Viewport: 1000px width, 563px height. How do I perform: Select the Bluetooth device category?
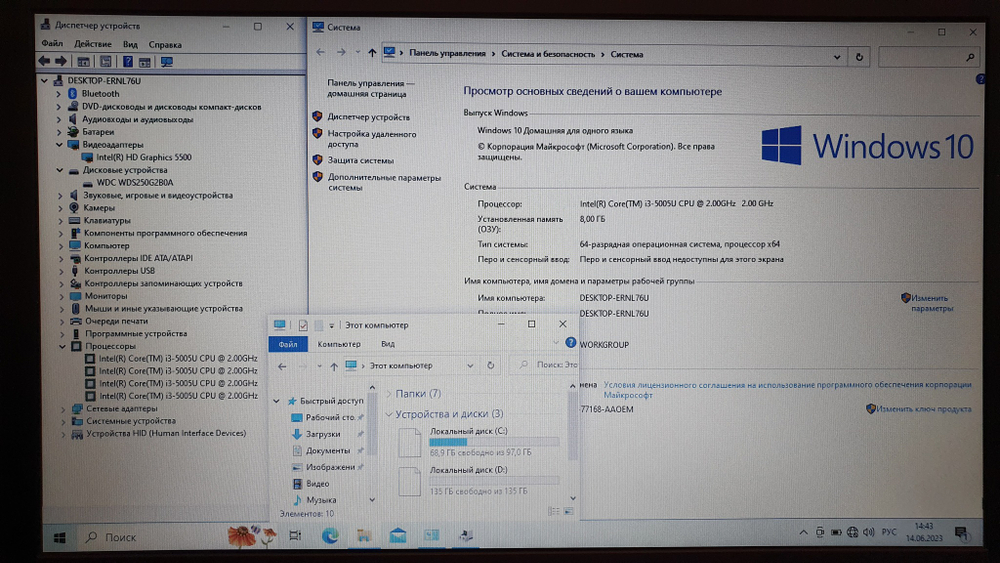[100, 94]
